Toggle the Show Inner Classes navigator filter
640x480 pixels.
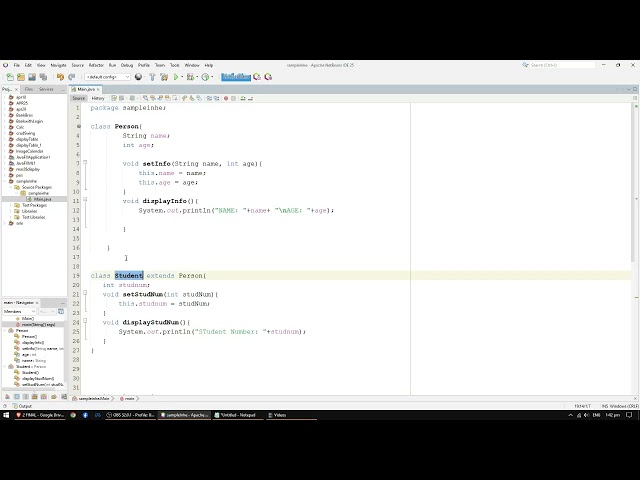(44, 397)
